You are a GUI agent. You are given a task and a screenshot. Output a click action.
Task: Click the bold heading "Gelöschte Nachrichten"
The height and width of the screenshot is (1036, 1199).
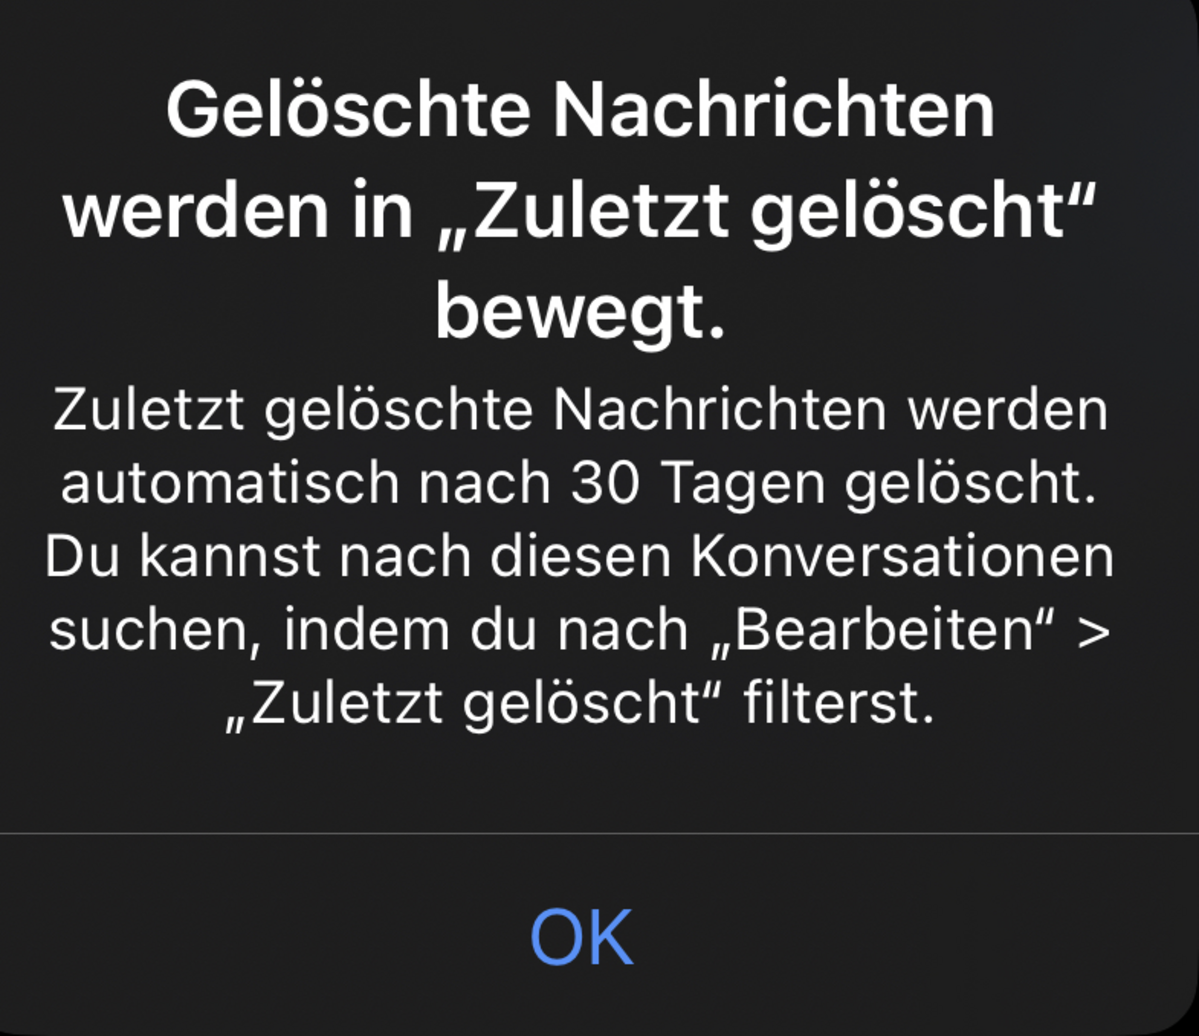pyautogui.click(x=580, y=110)
